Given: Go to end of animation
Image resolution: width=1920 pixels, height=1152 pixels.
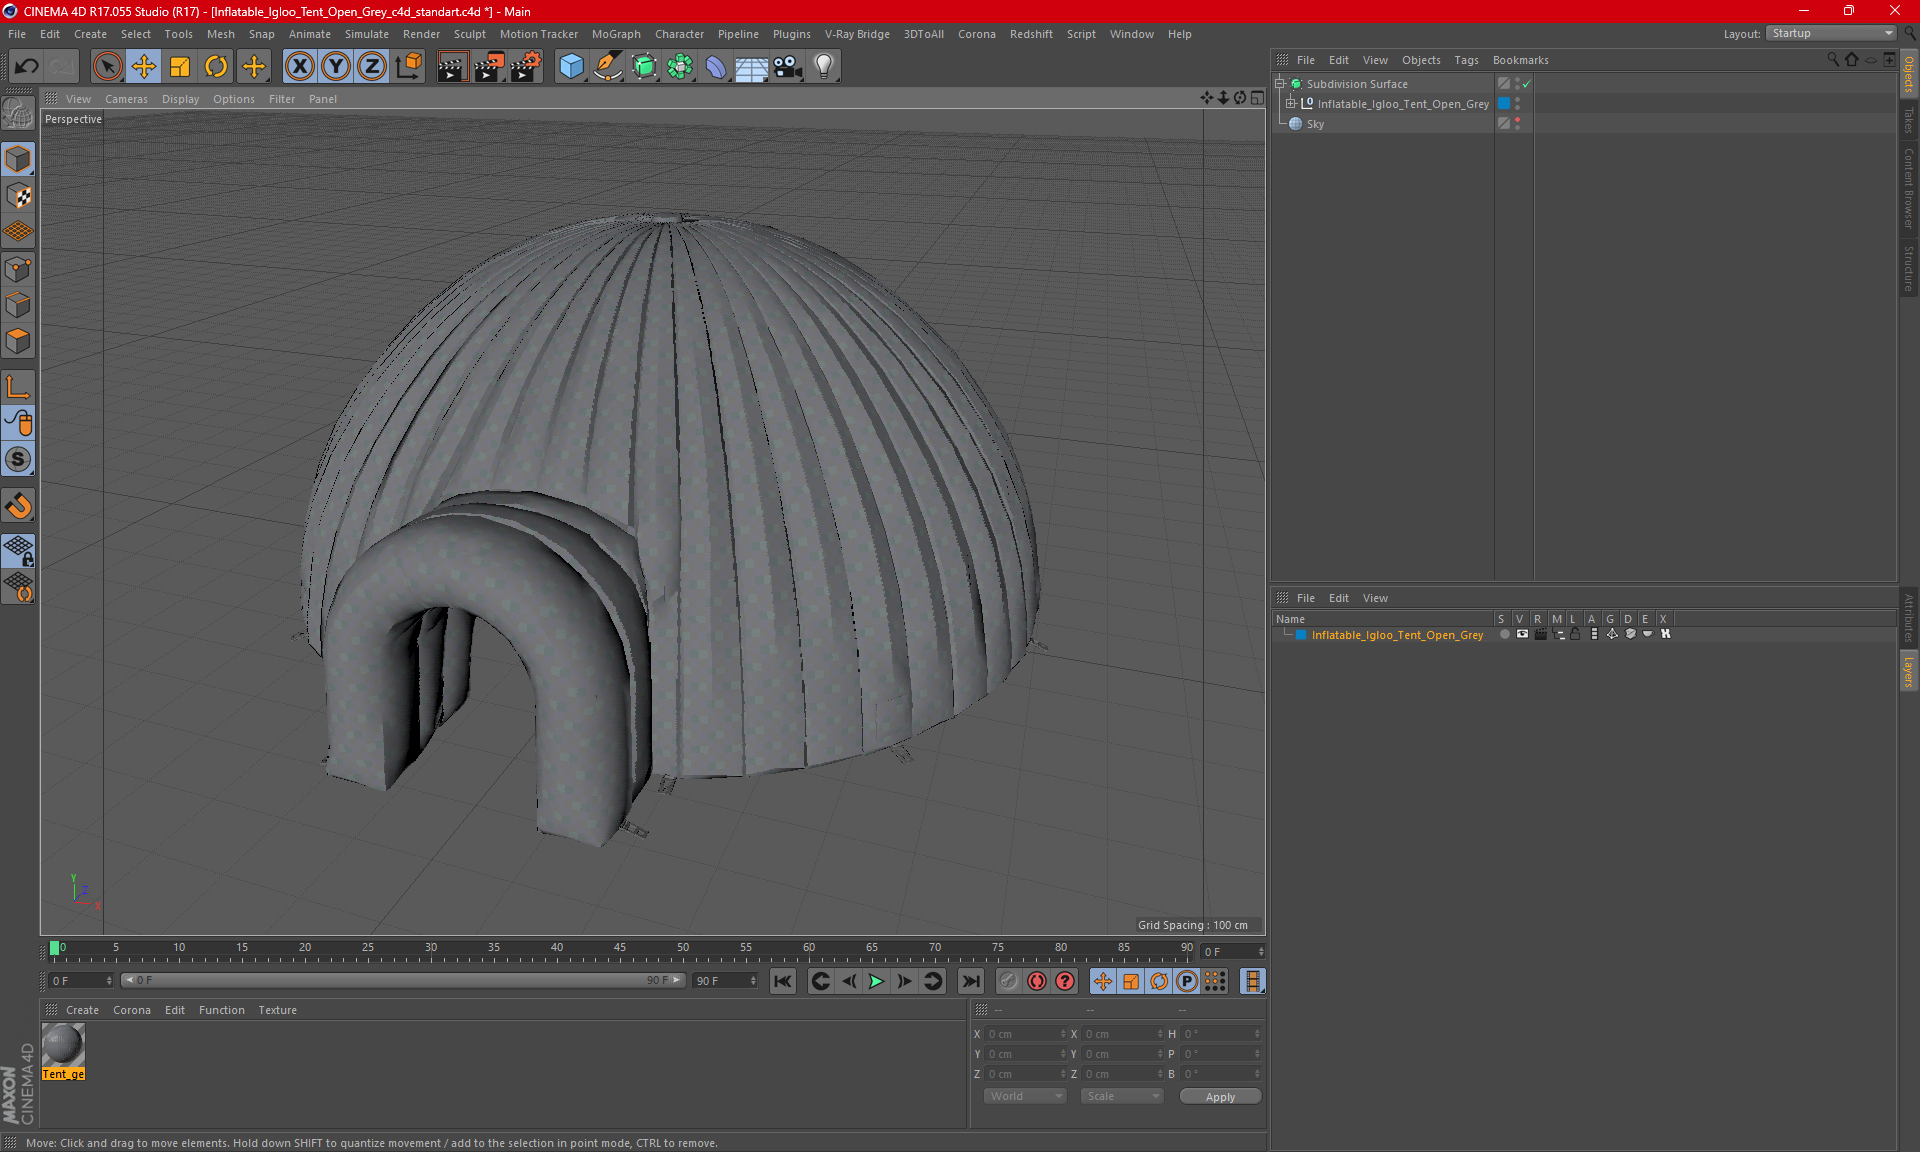Looking at the screenshot, I should (970, 981).
